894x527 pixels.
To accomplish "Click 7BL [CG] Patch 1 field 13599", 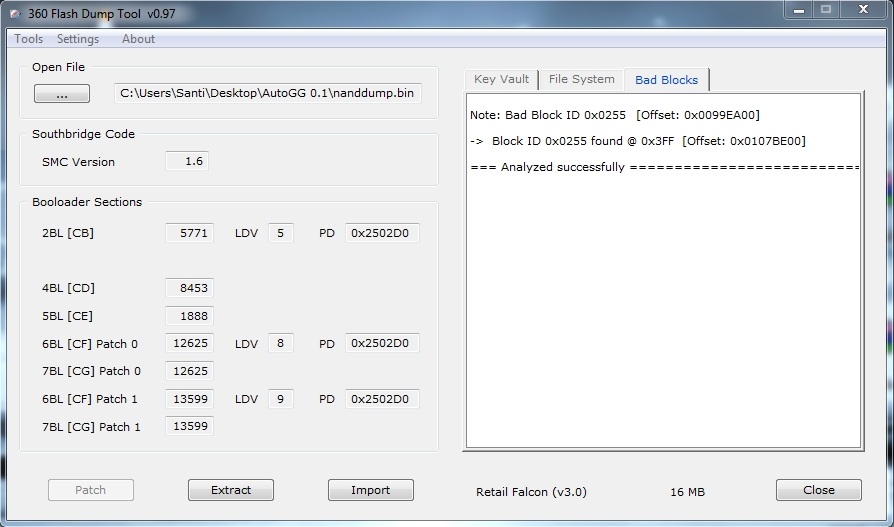I will point(189,426).
